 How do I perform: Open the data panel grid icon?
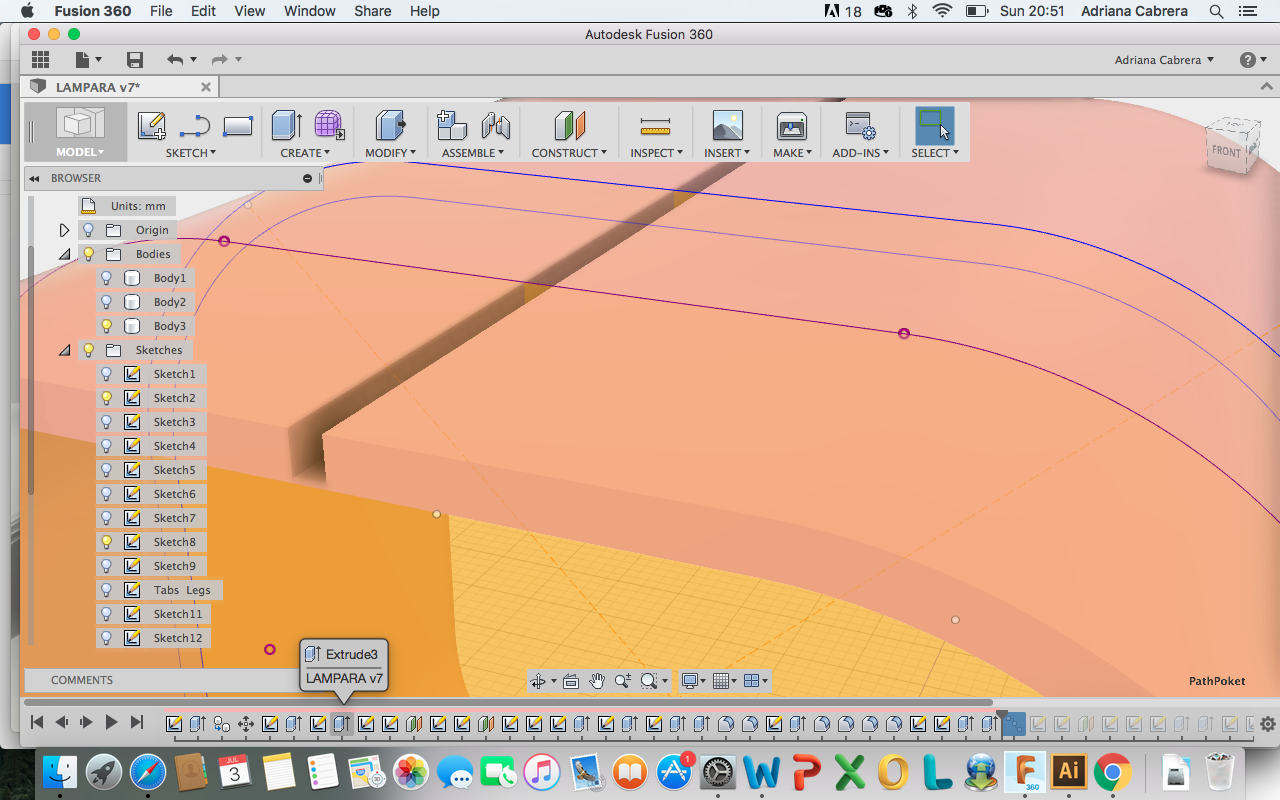[x=40, y=60]
